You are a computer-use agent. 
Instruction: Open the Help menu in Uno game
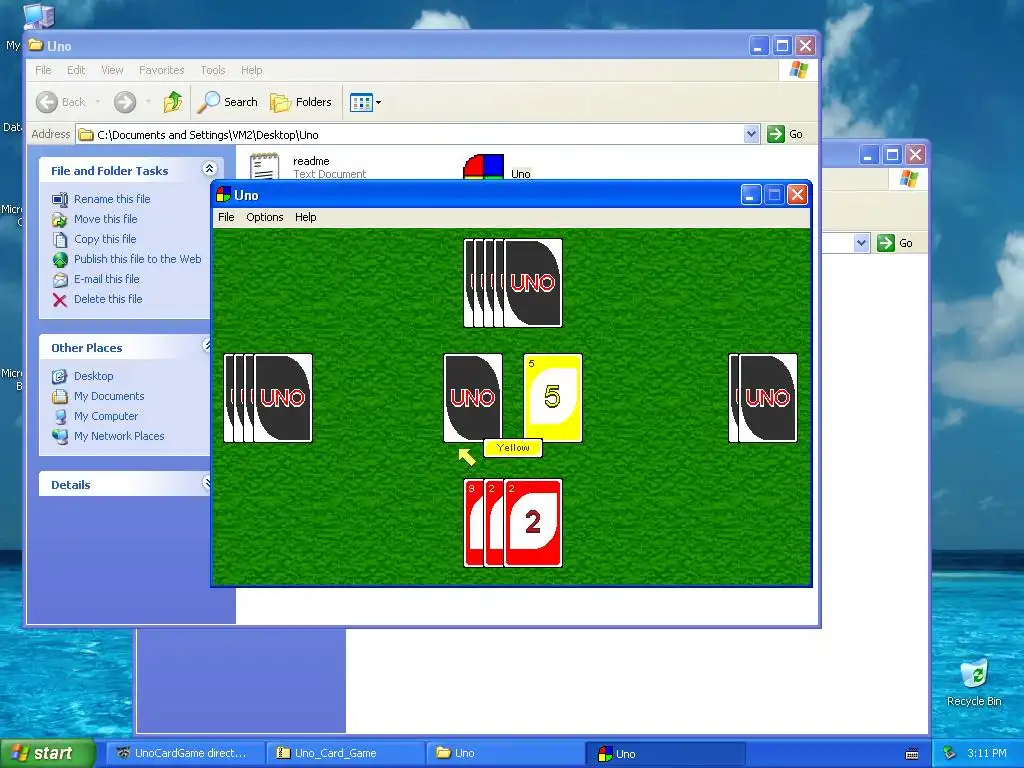305,217
